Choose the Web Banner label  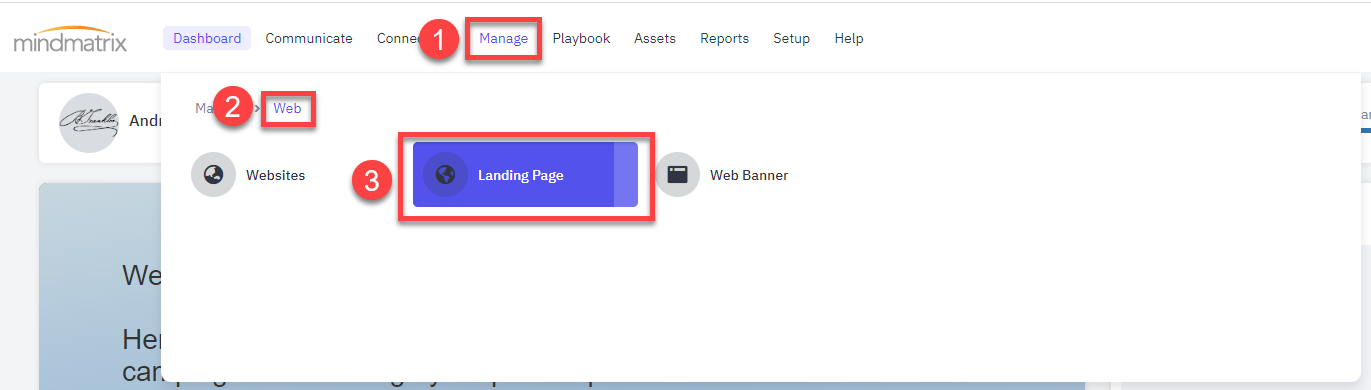pos(749,175)
